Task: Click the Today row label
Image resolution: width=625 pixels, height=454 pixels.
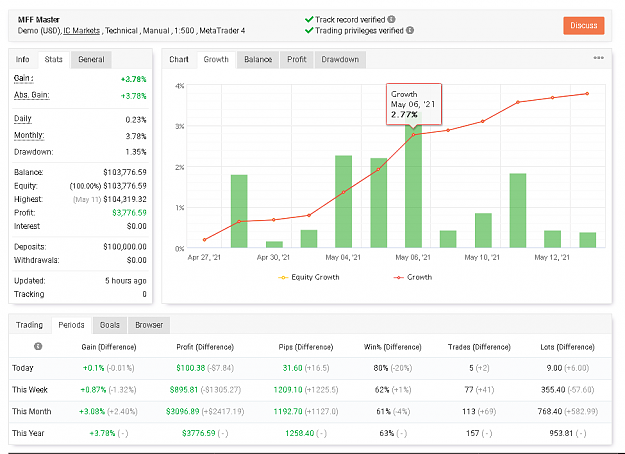Action: coord(23,368)
